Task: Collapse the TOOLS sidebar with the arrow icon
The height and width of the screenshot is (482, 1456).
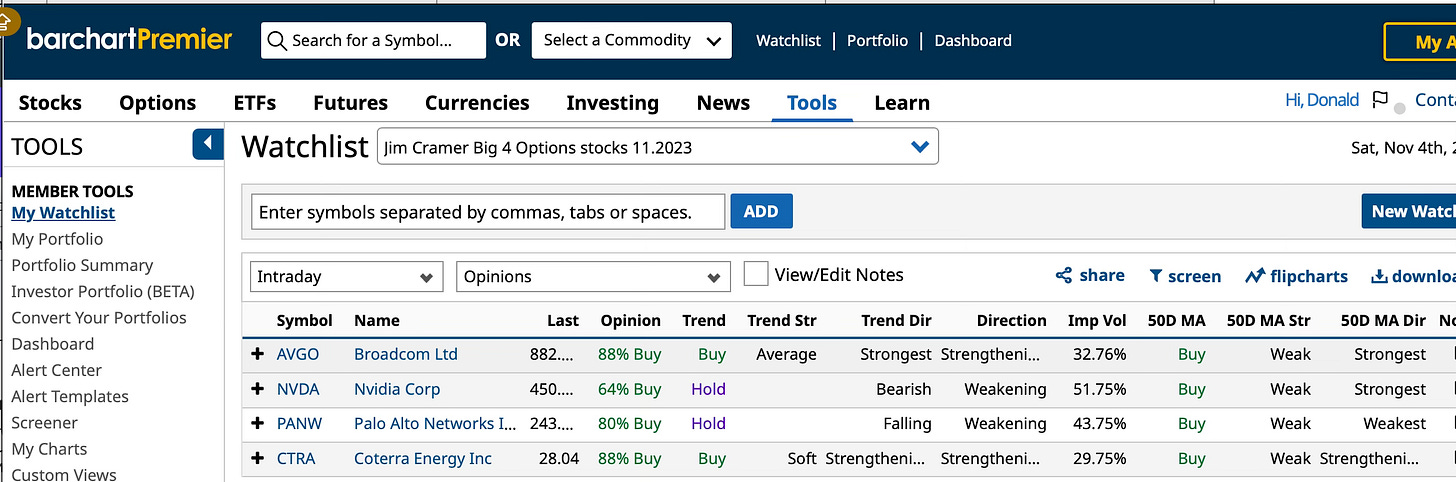Action: (208, 145)
